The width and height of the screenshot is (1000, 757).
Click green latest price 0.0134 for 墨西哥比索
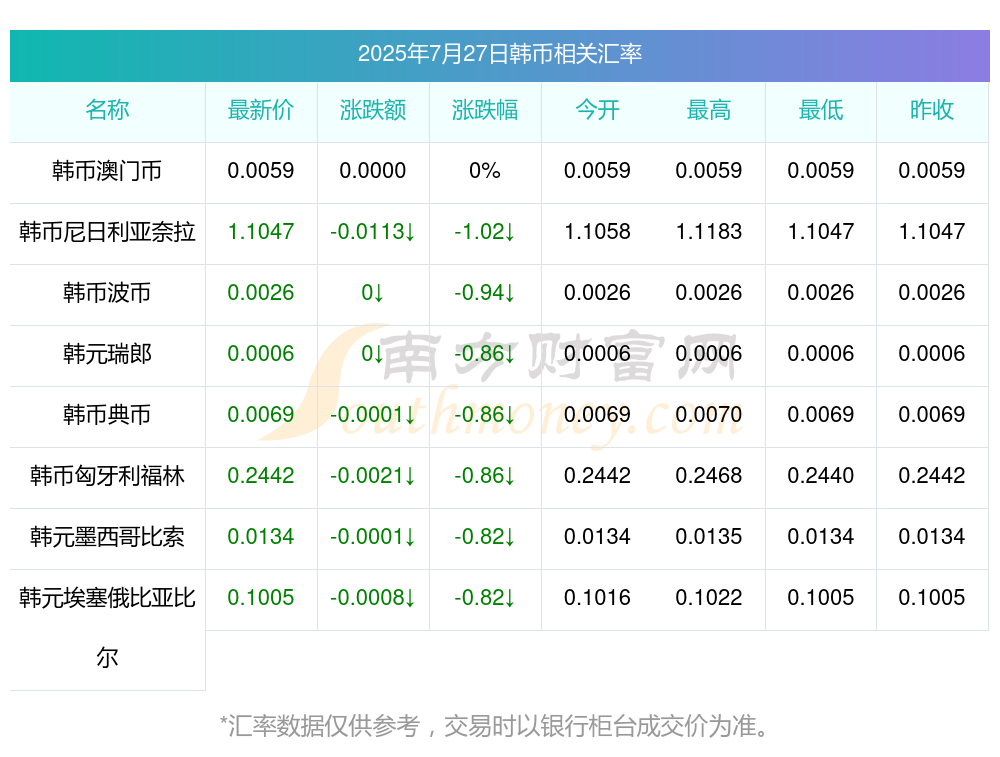(261, 536)
